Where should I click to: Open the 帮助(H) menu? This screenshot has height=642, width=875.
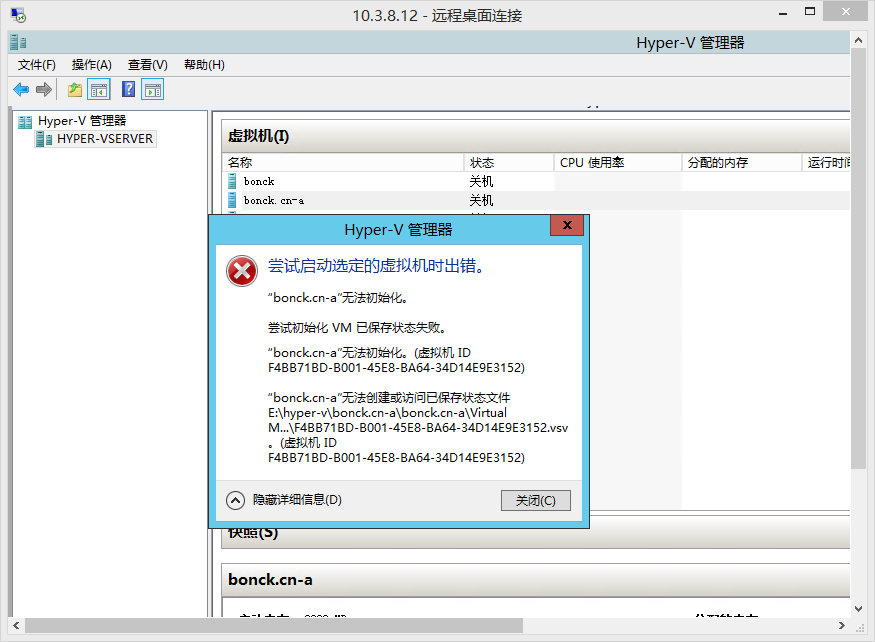click(x=204, y=65)
